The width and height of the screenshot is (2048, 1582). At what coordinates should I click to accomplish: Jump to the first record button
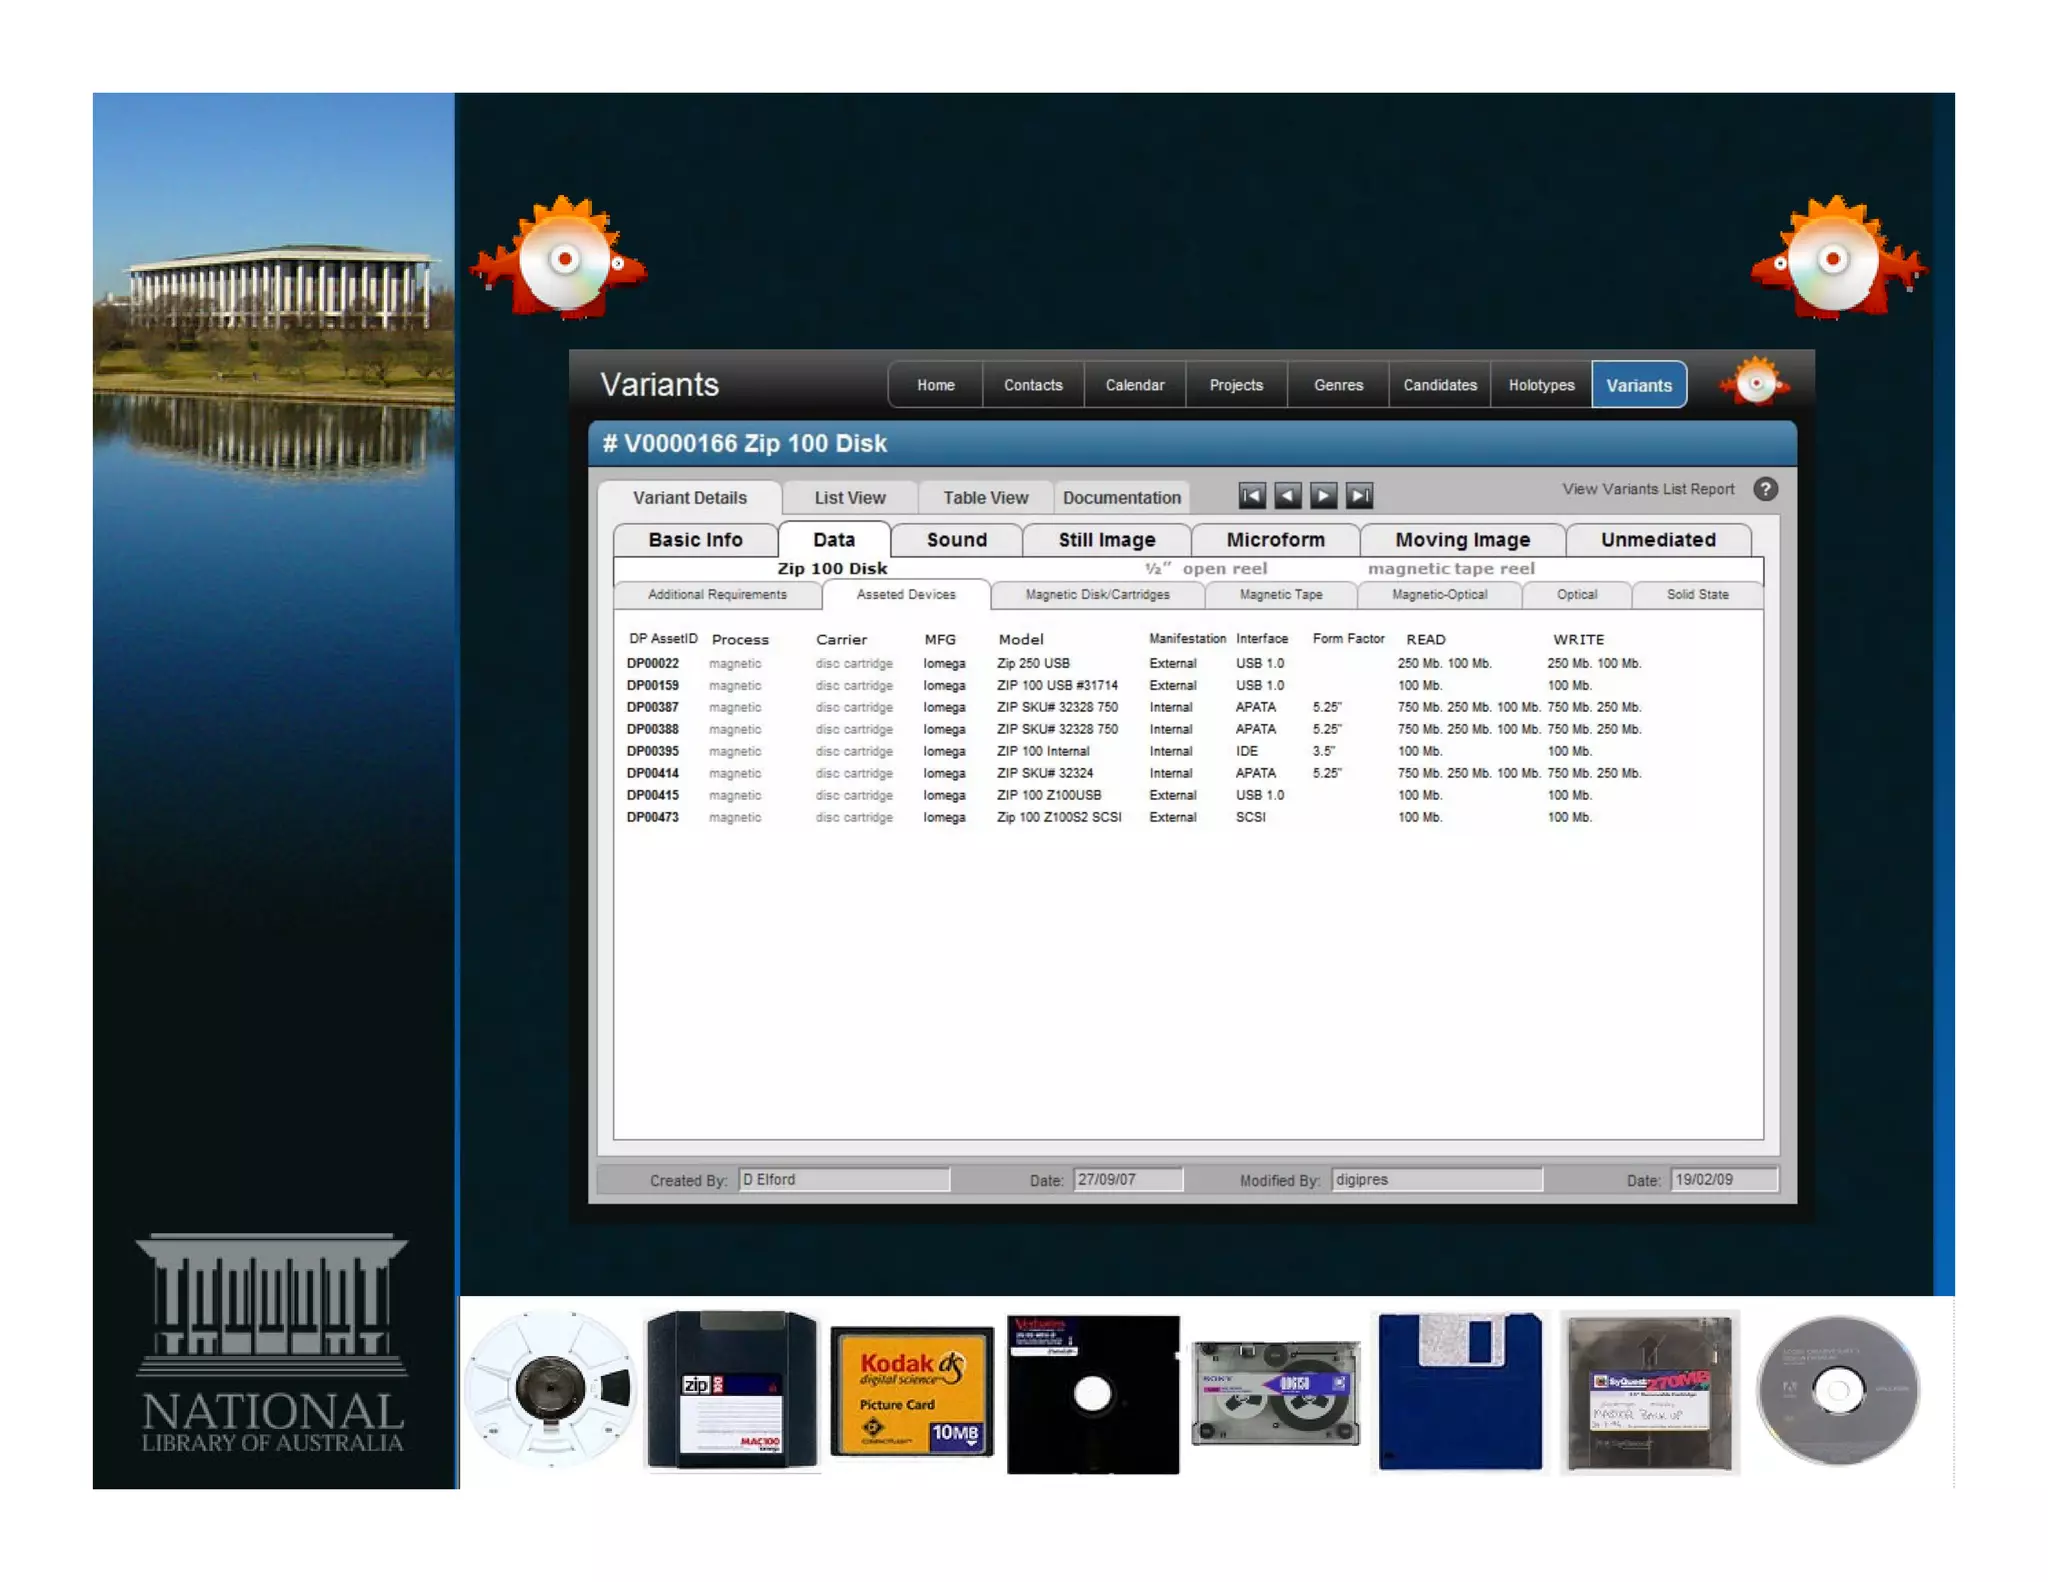(x=1251, y=496)
